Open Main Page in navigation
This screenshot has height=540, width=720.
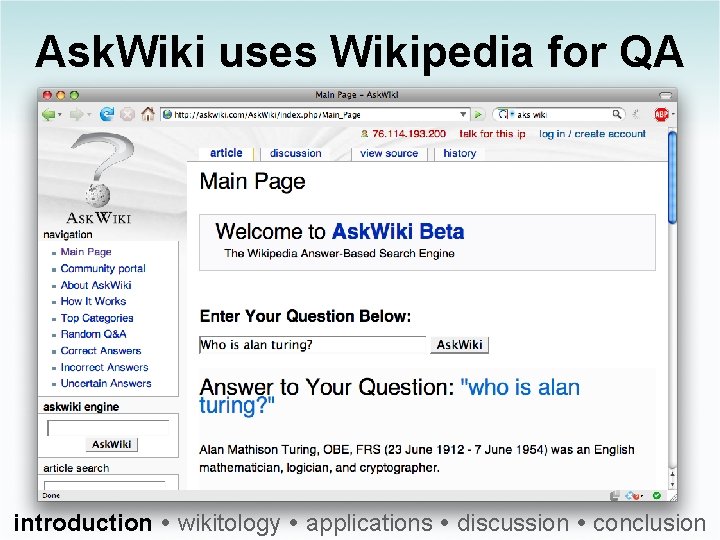[x=86, y=252]
